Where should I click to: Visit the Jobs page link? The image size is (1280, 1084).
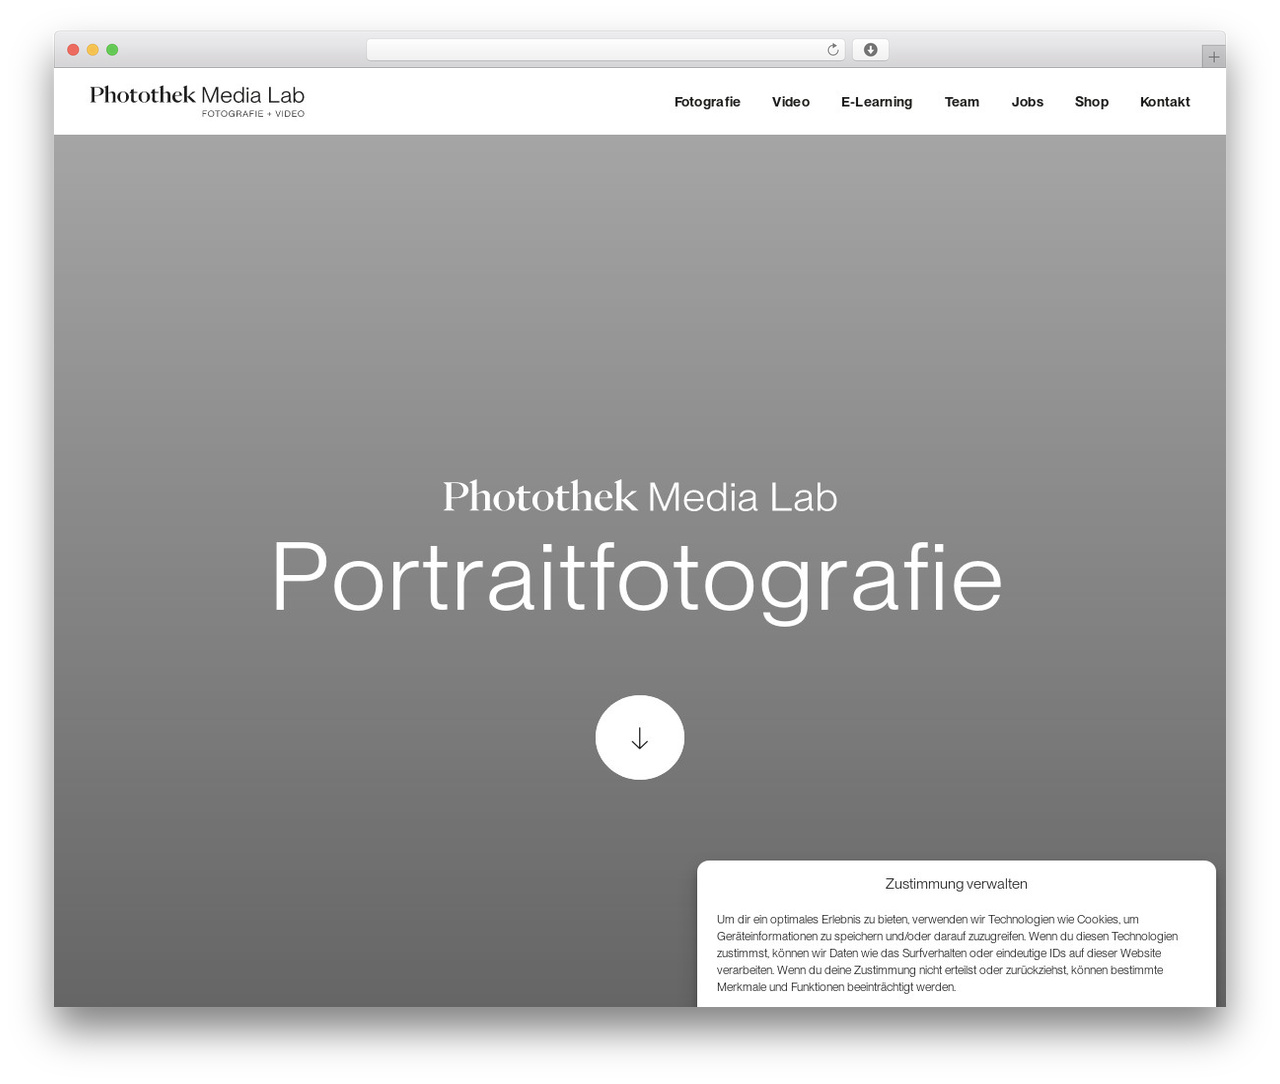pyautogui.click(x=1027, y=102)
